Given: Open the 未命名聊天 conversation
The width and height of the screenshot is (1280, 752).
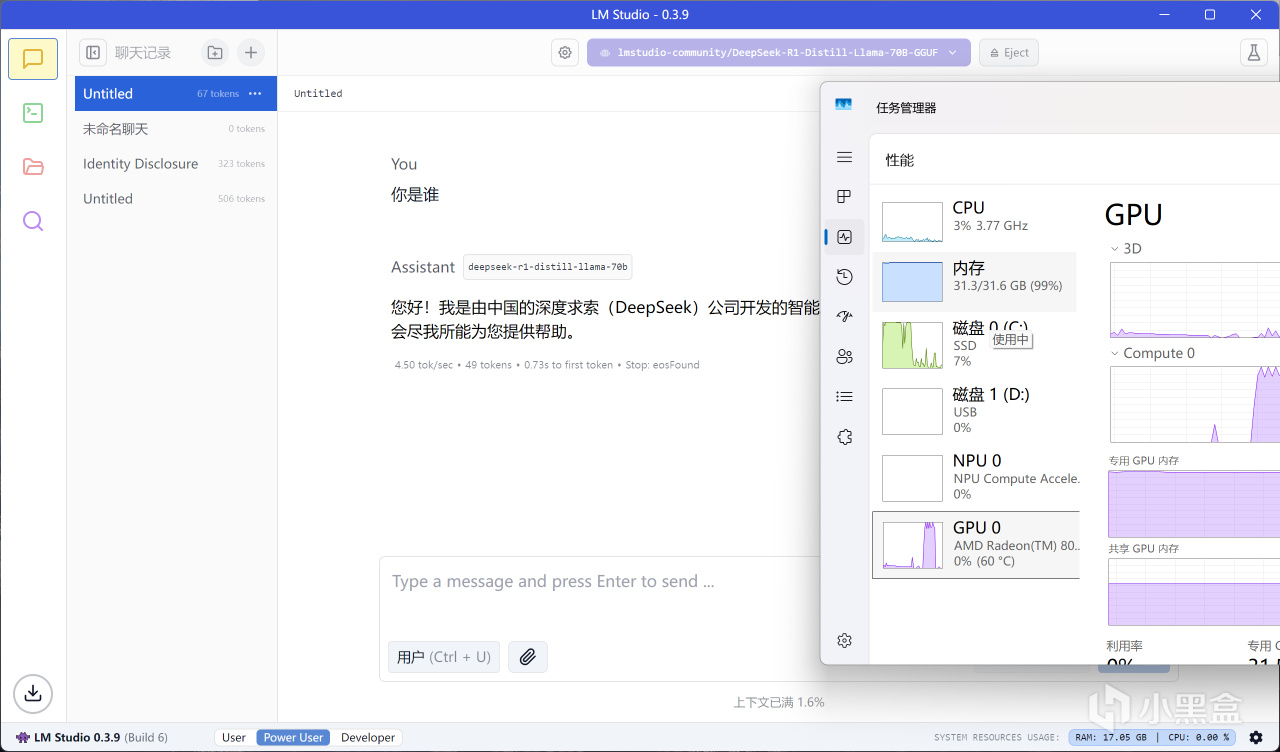Looking at the screenshot, I should [176, 129].
